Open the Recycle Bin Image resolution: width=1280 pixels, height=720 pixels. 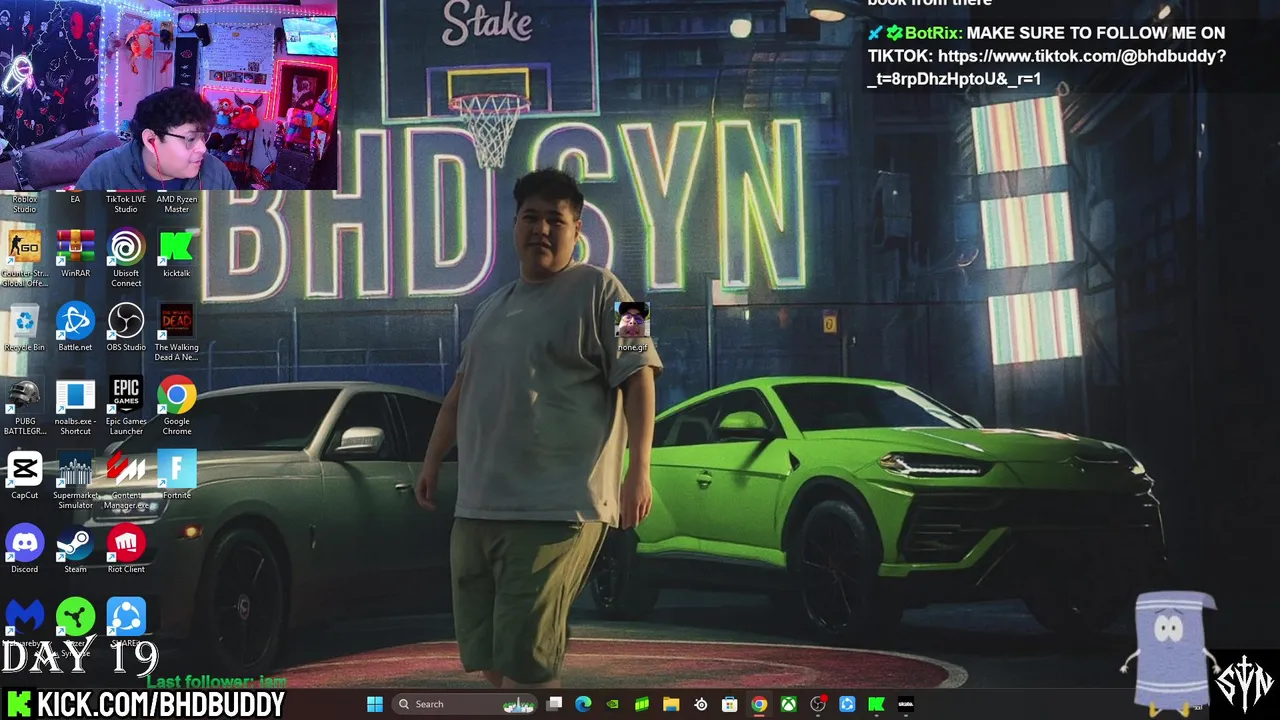[x=25, y=328]
